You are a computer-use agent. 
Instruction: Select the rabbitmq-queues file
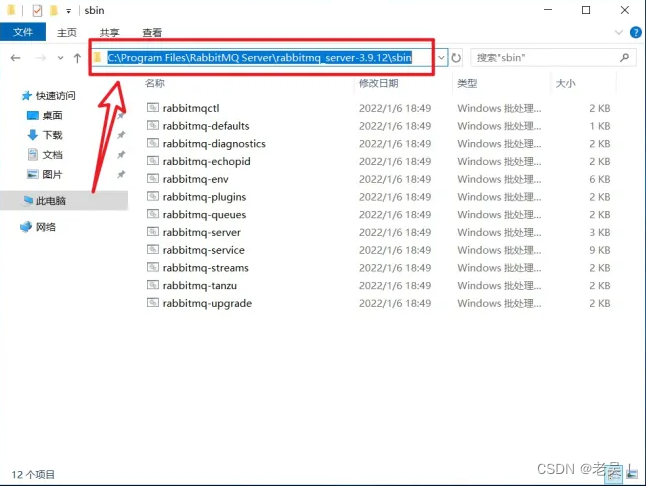point(204,214)
